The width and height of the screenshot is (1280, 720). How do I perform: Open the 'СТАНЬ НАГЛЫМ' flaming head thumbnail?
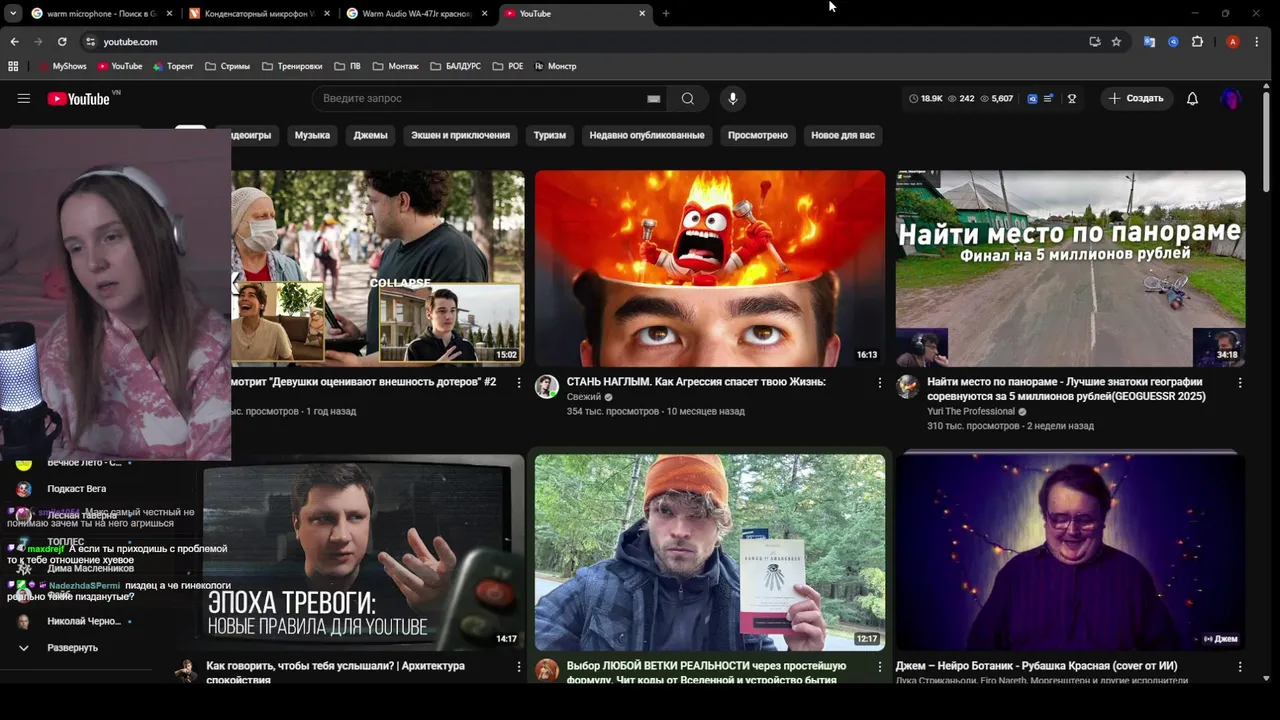point(710,268)
